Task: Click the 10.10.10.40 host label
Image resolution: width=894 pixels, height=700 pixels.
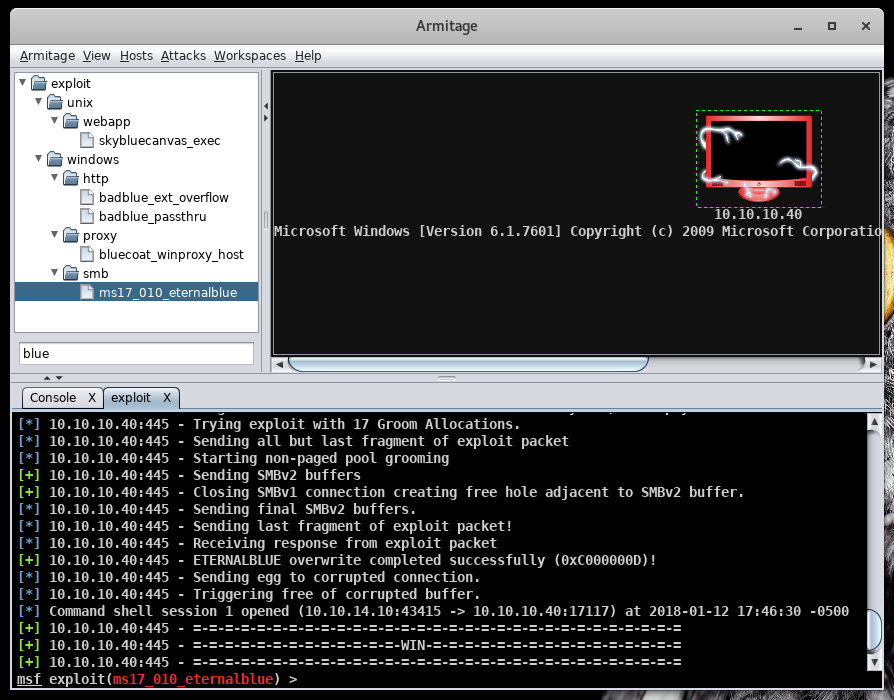Action: [x=758, y=214]
